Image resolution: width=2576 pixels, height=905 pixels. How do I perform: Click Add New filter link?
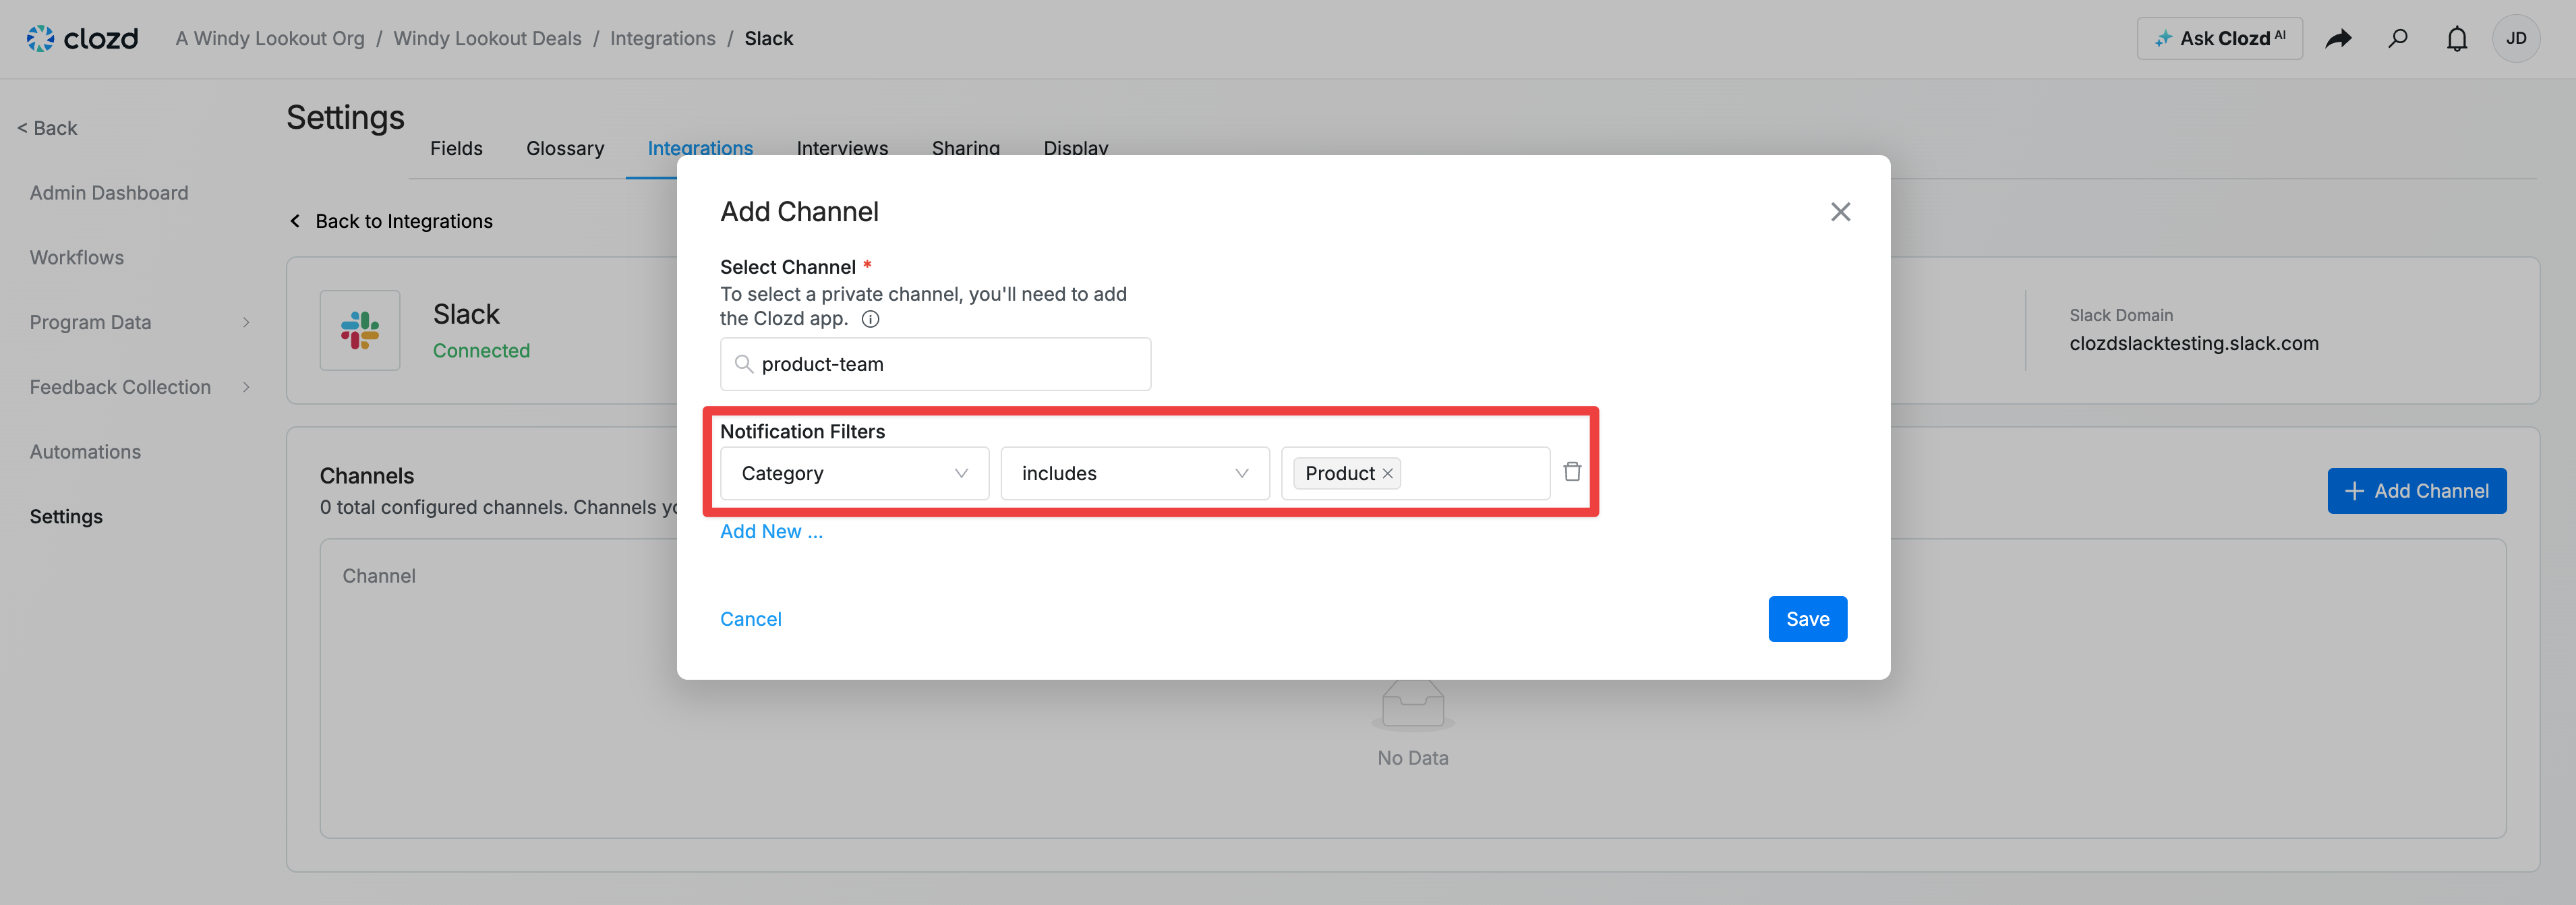coord(771,532)
